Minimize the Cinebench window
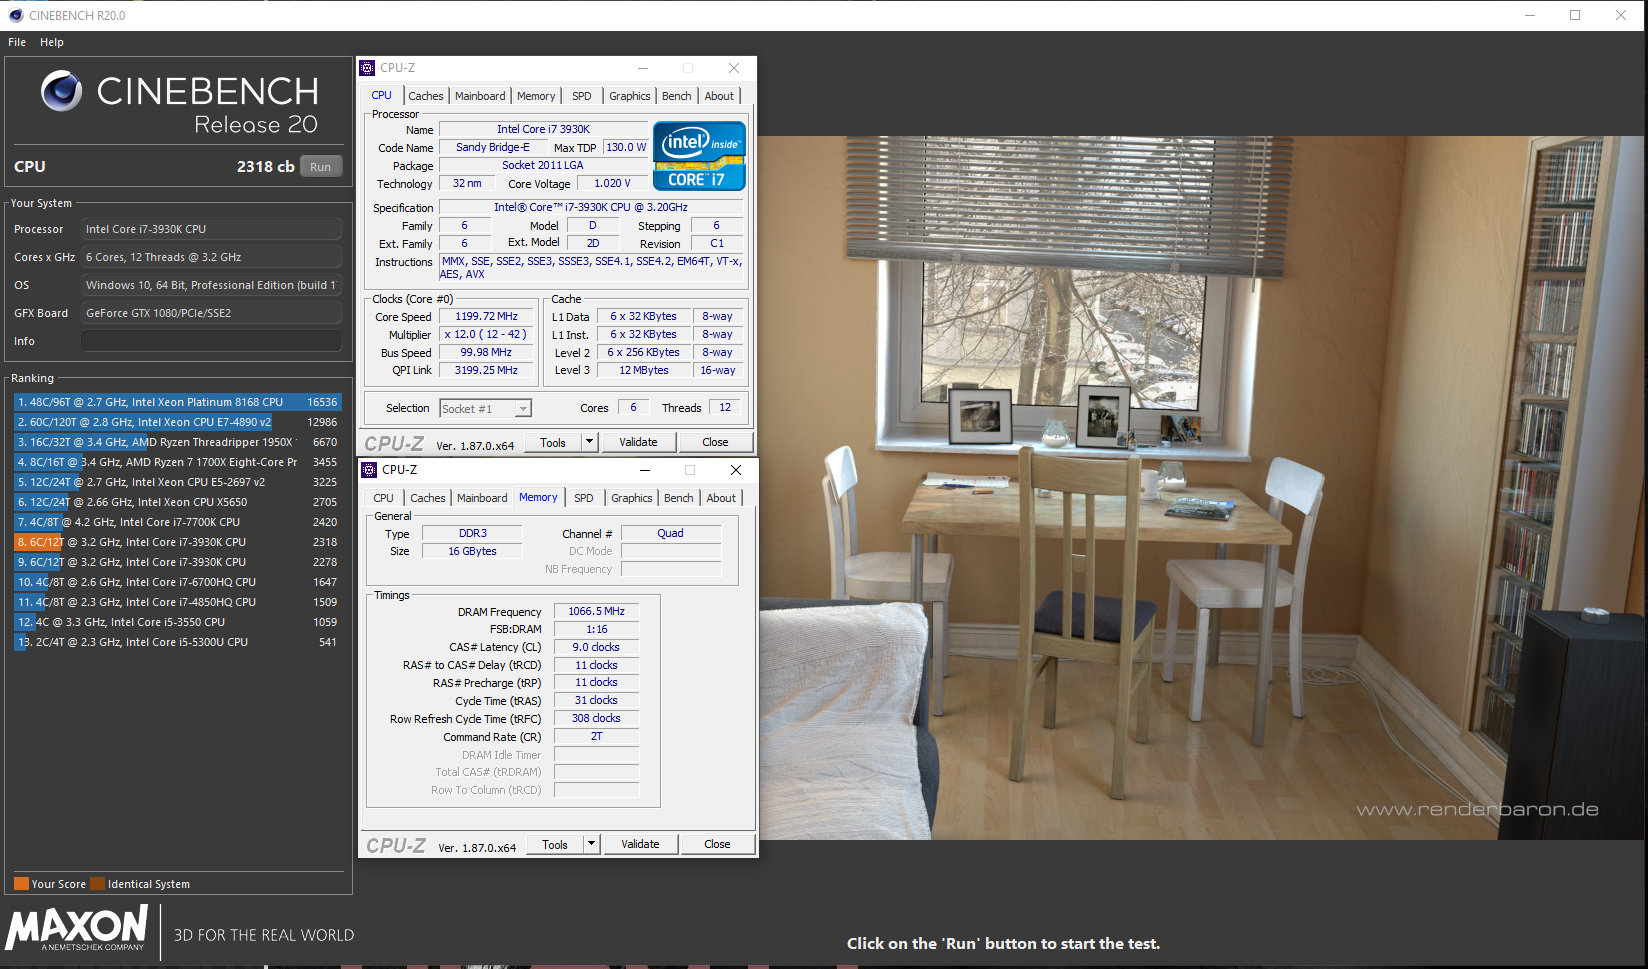Image resolution: width=1648 pixels, height=969 pixels. 1530,15
